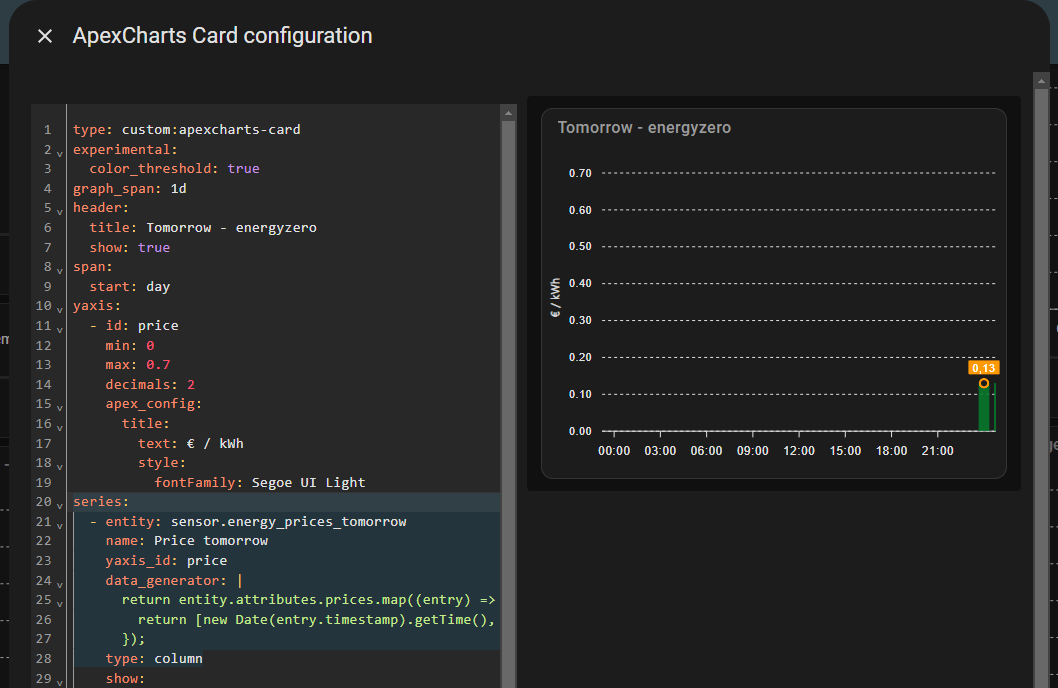Fold the data_generator block at line 24
The width and height of the screenshot is (1058, 688).
(59, 585)
